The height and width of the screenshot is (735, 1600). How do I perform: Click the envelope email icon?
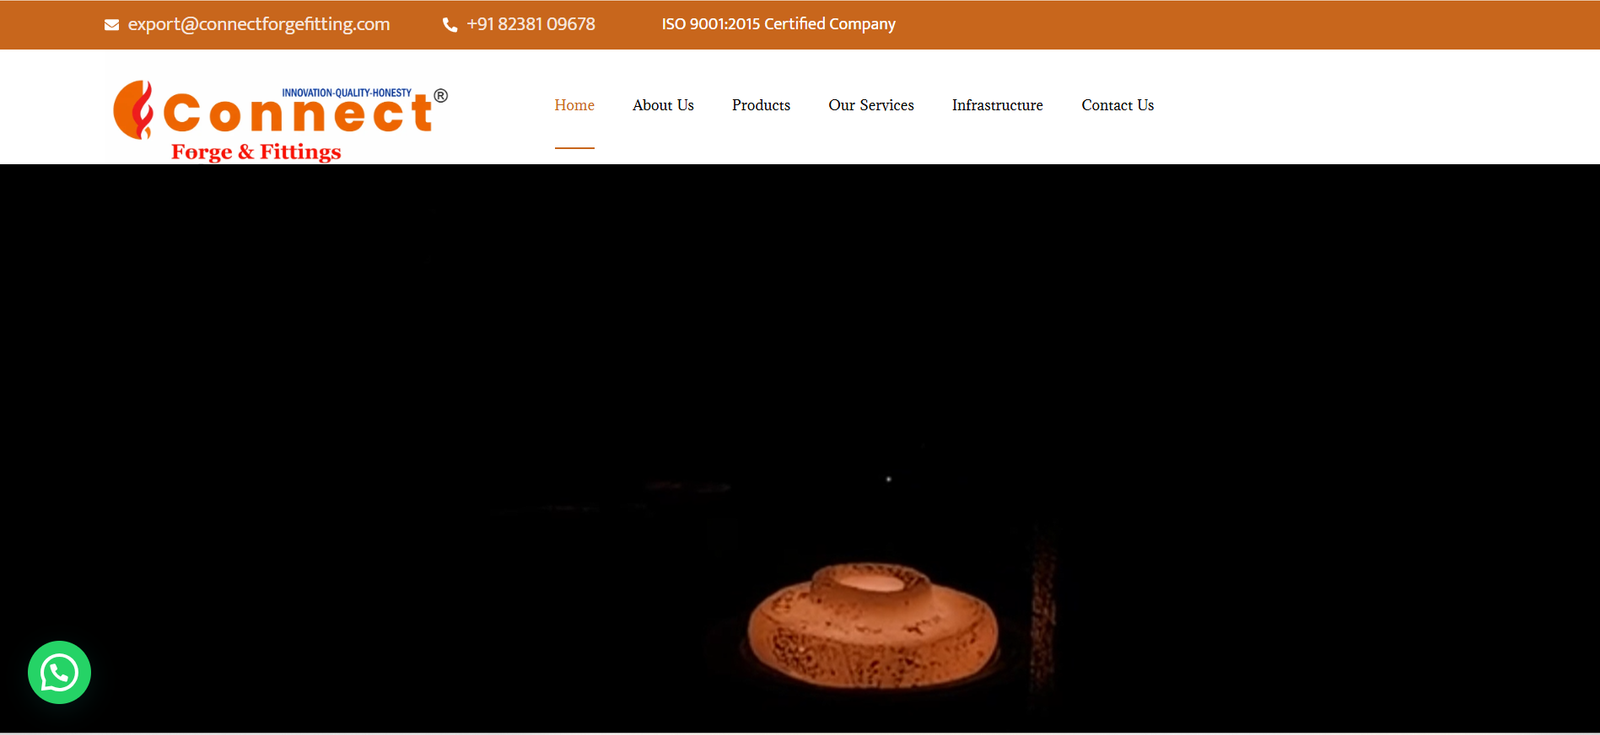112,25
